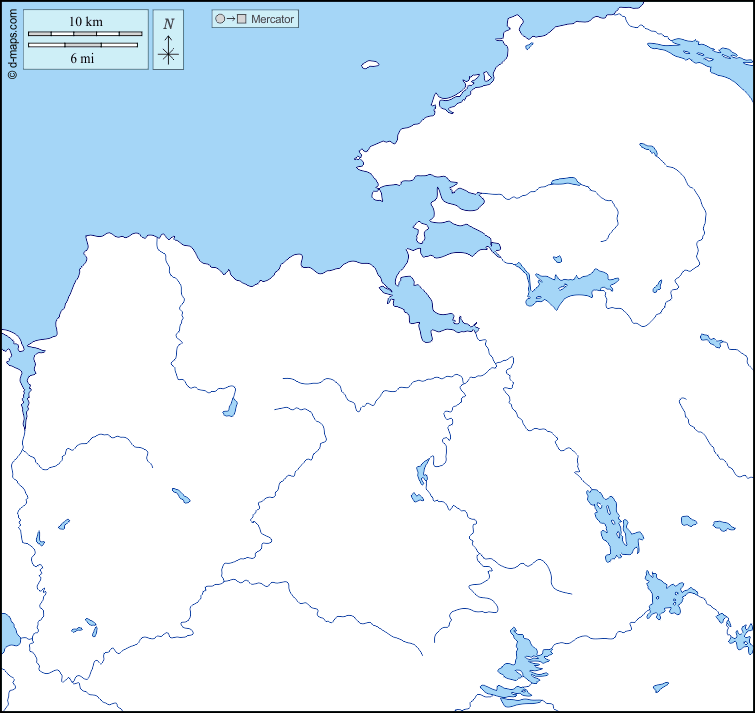Click the 10 km scale label
This screenshot has width=755, height=713.
pos(85,21)
